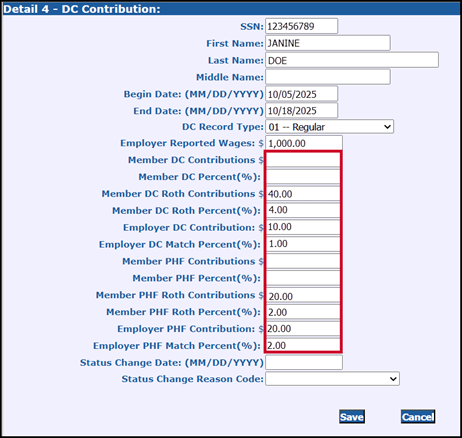Click the Employer PHF Match Percent field
Viewport: 462px width, 438px height.
(303, 345)
